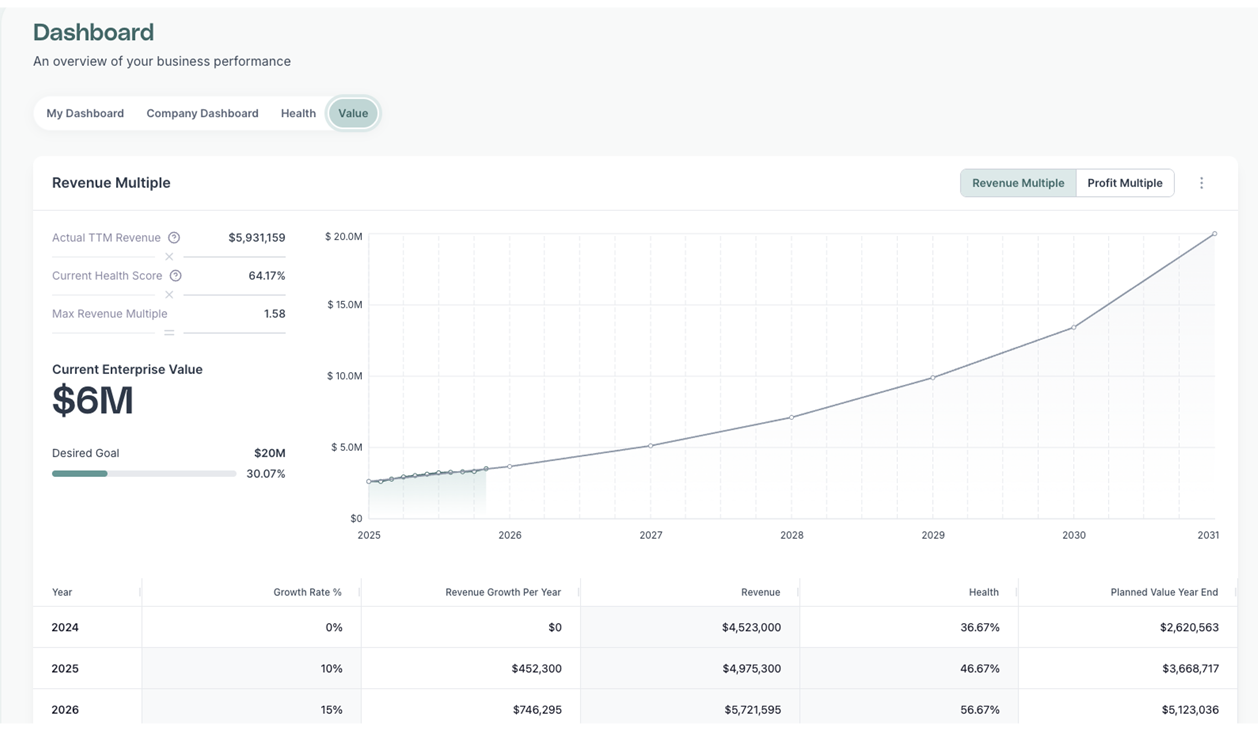Open the Health tab

click(298, 113)
